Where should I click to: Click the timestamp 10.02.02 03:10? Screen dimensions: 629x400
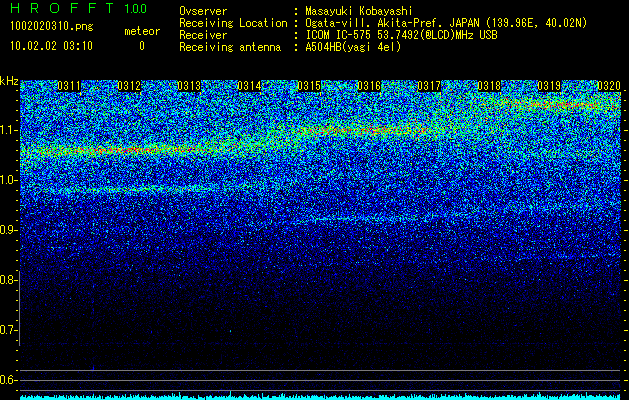(51, 46)
